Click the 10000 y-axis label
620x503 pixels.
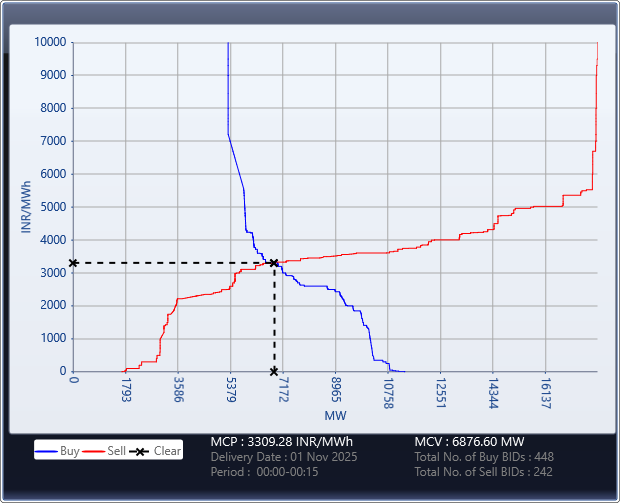coord(50,42)
